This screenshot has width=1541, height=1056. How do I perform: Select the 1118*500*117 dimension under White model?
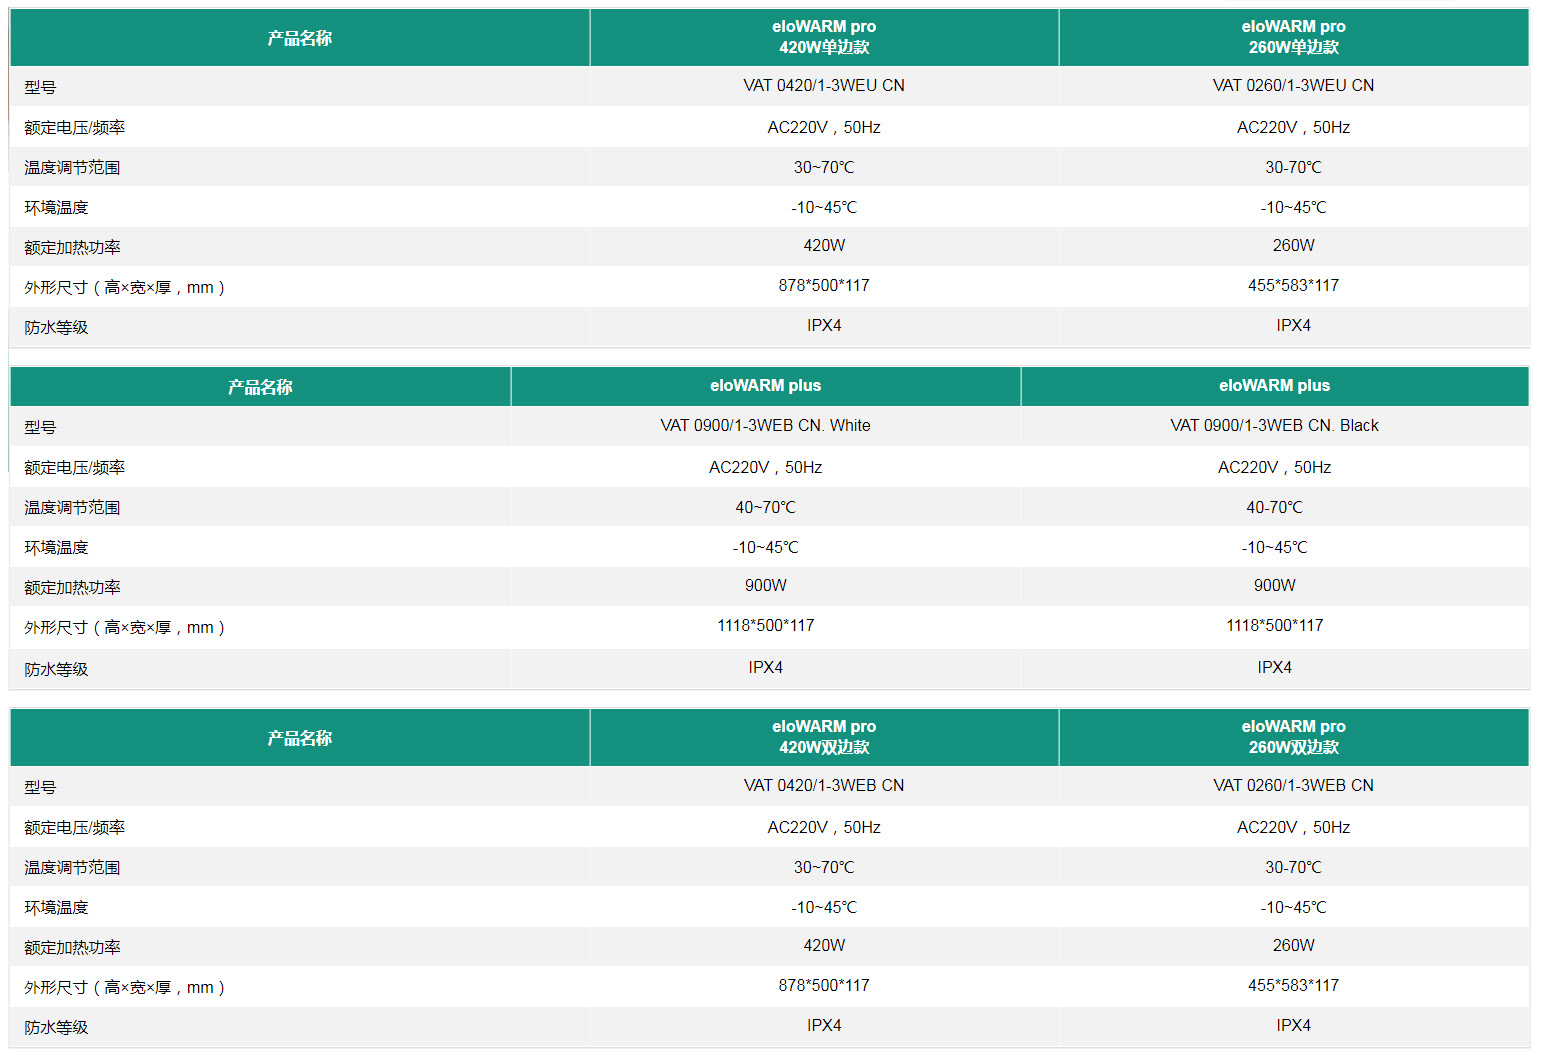[765, 626]
